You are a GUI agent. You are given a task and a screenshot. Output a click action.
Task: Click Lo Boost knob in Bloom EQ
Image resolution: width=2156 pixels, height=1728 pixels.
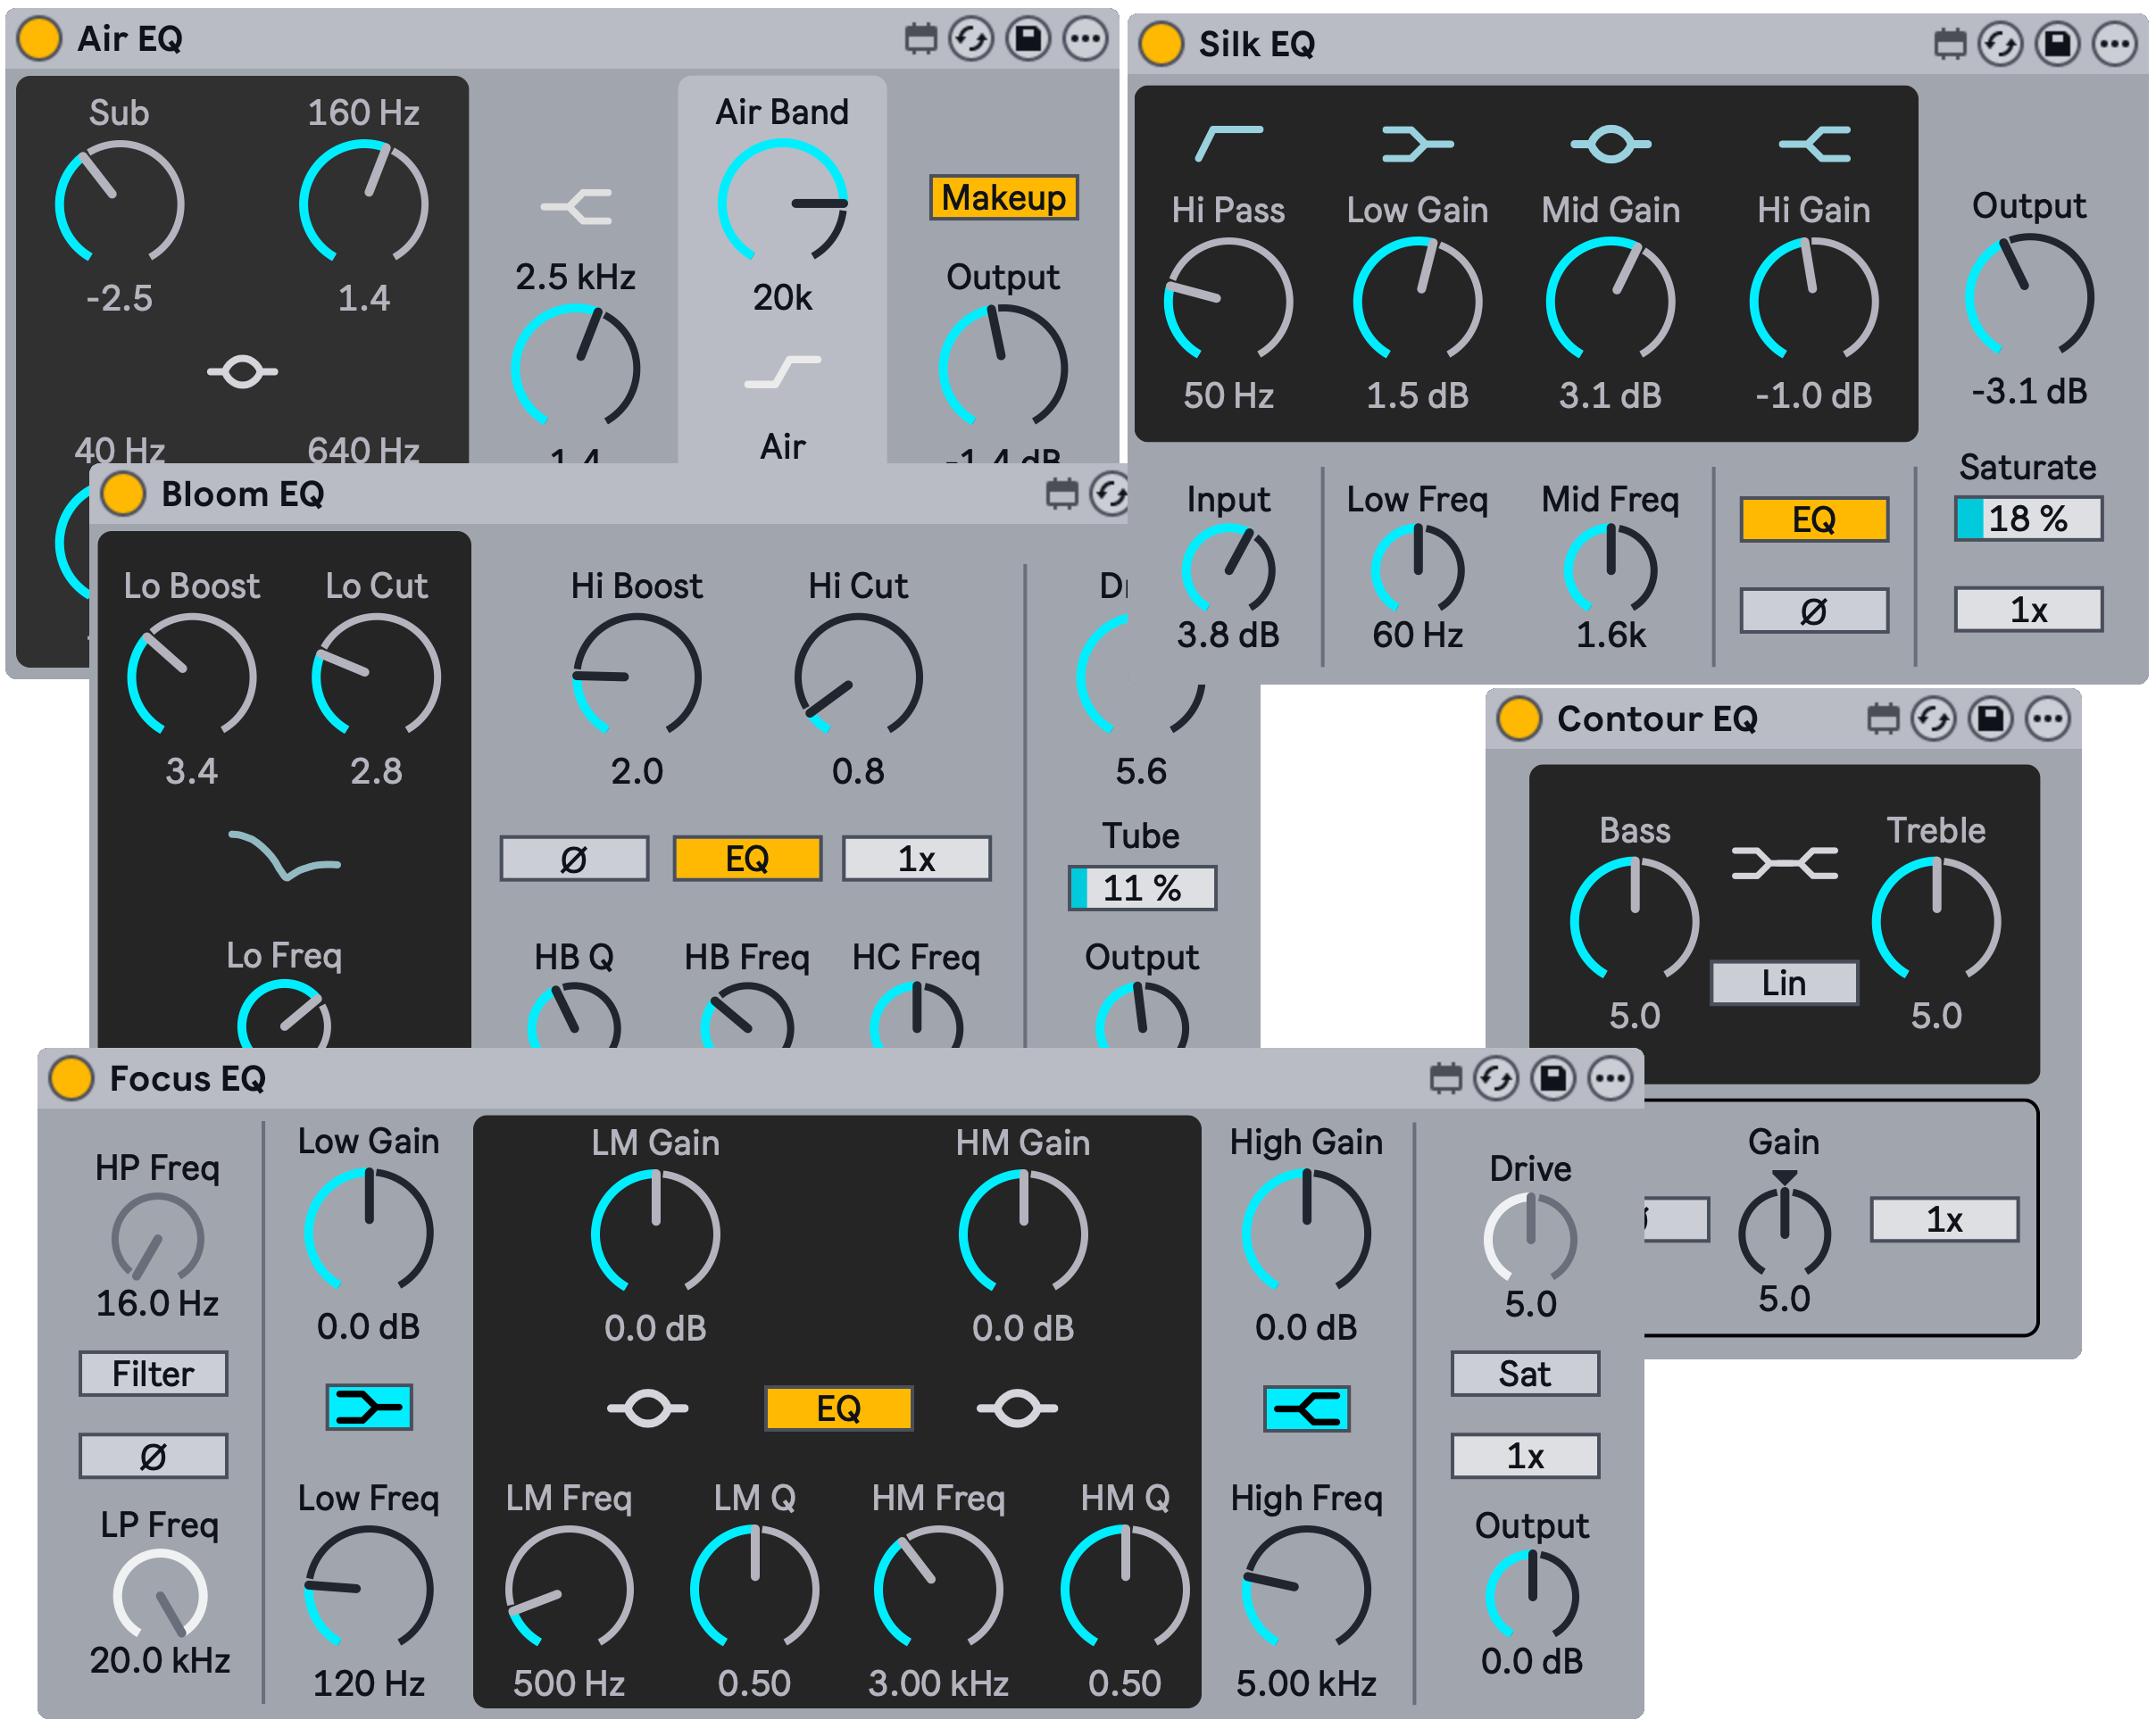coord(191,677)
